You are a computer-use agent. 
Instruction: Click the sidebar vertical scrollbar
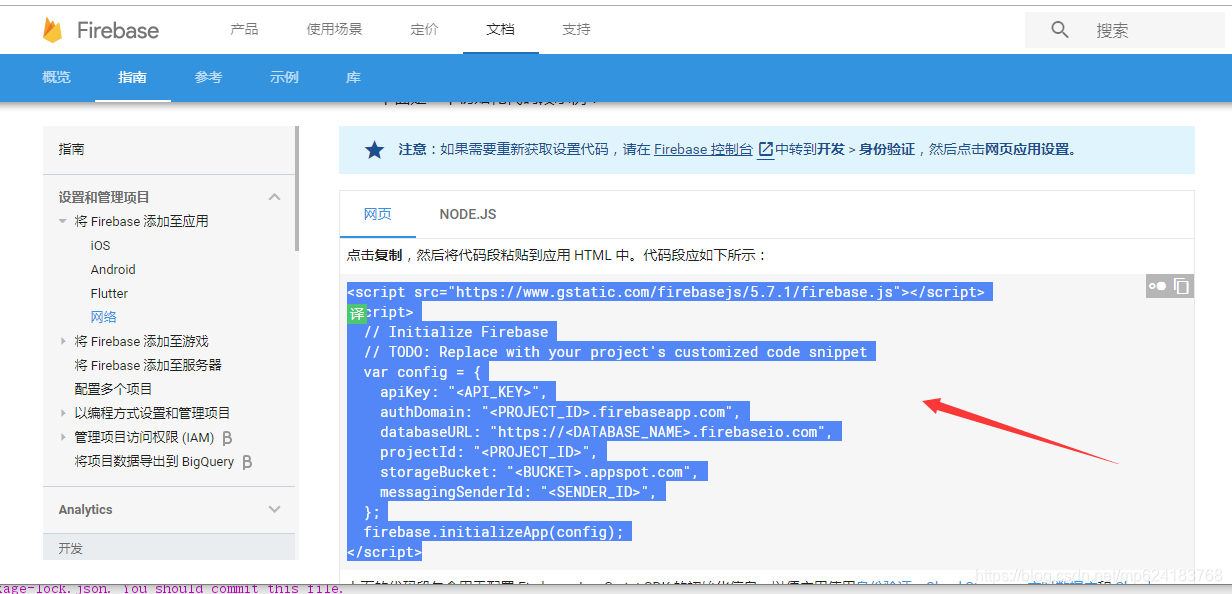click(x=296, y=188)
